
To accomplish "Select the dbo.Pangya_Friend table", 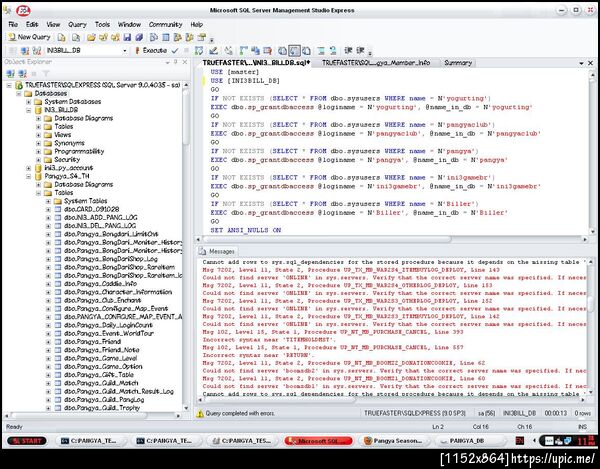I will point(92,342).
